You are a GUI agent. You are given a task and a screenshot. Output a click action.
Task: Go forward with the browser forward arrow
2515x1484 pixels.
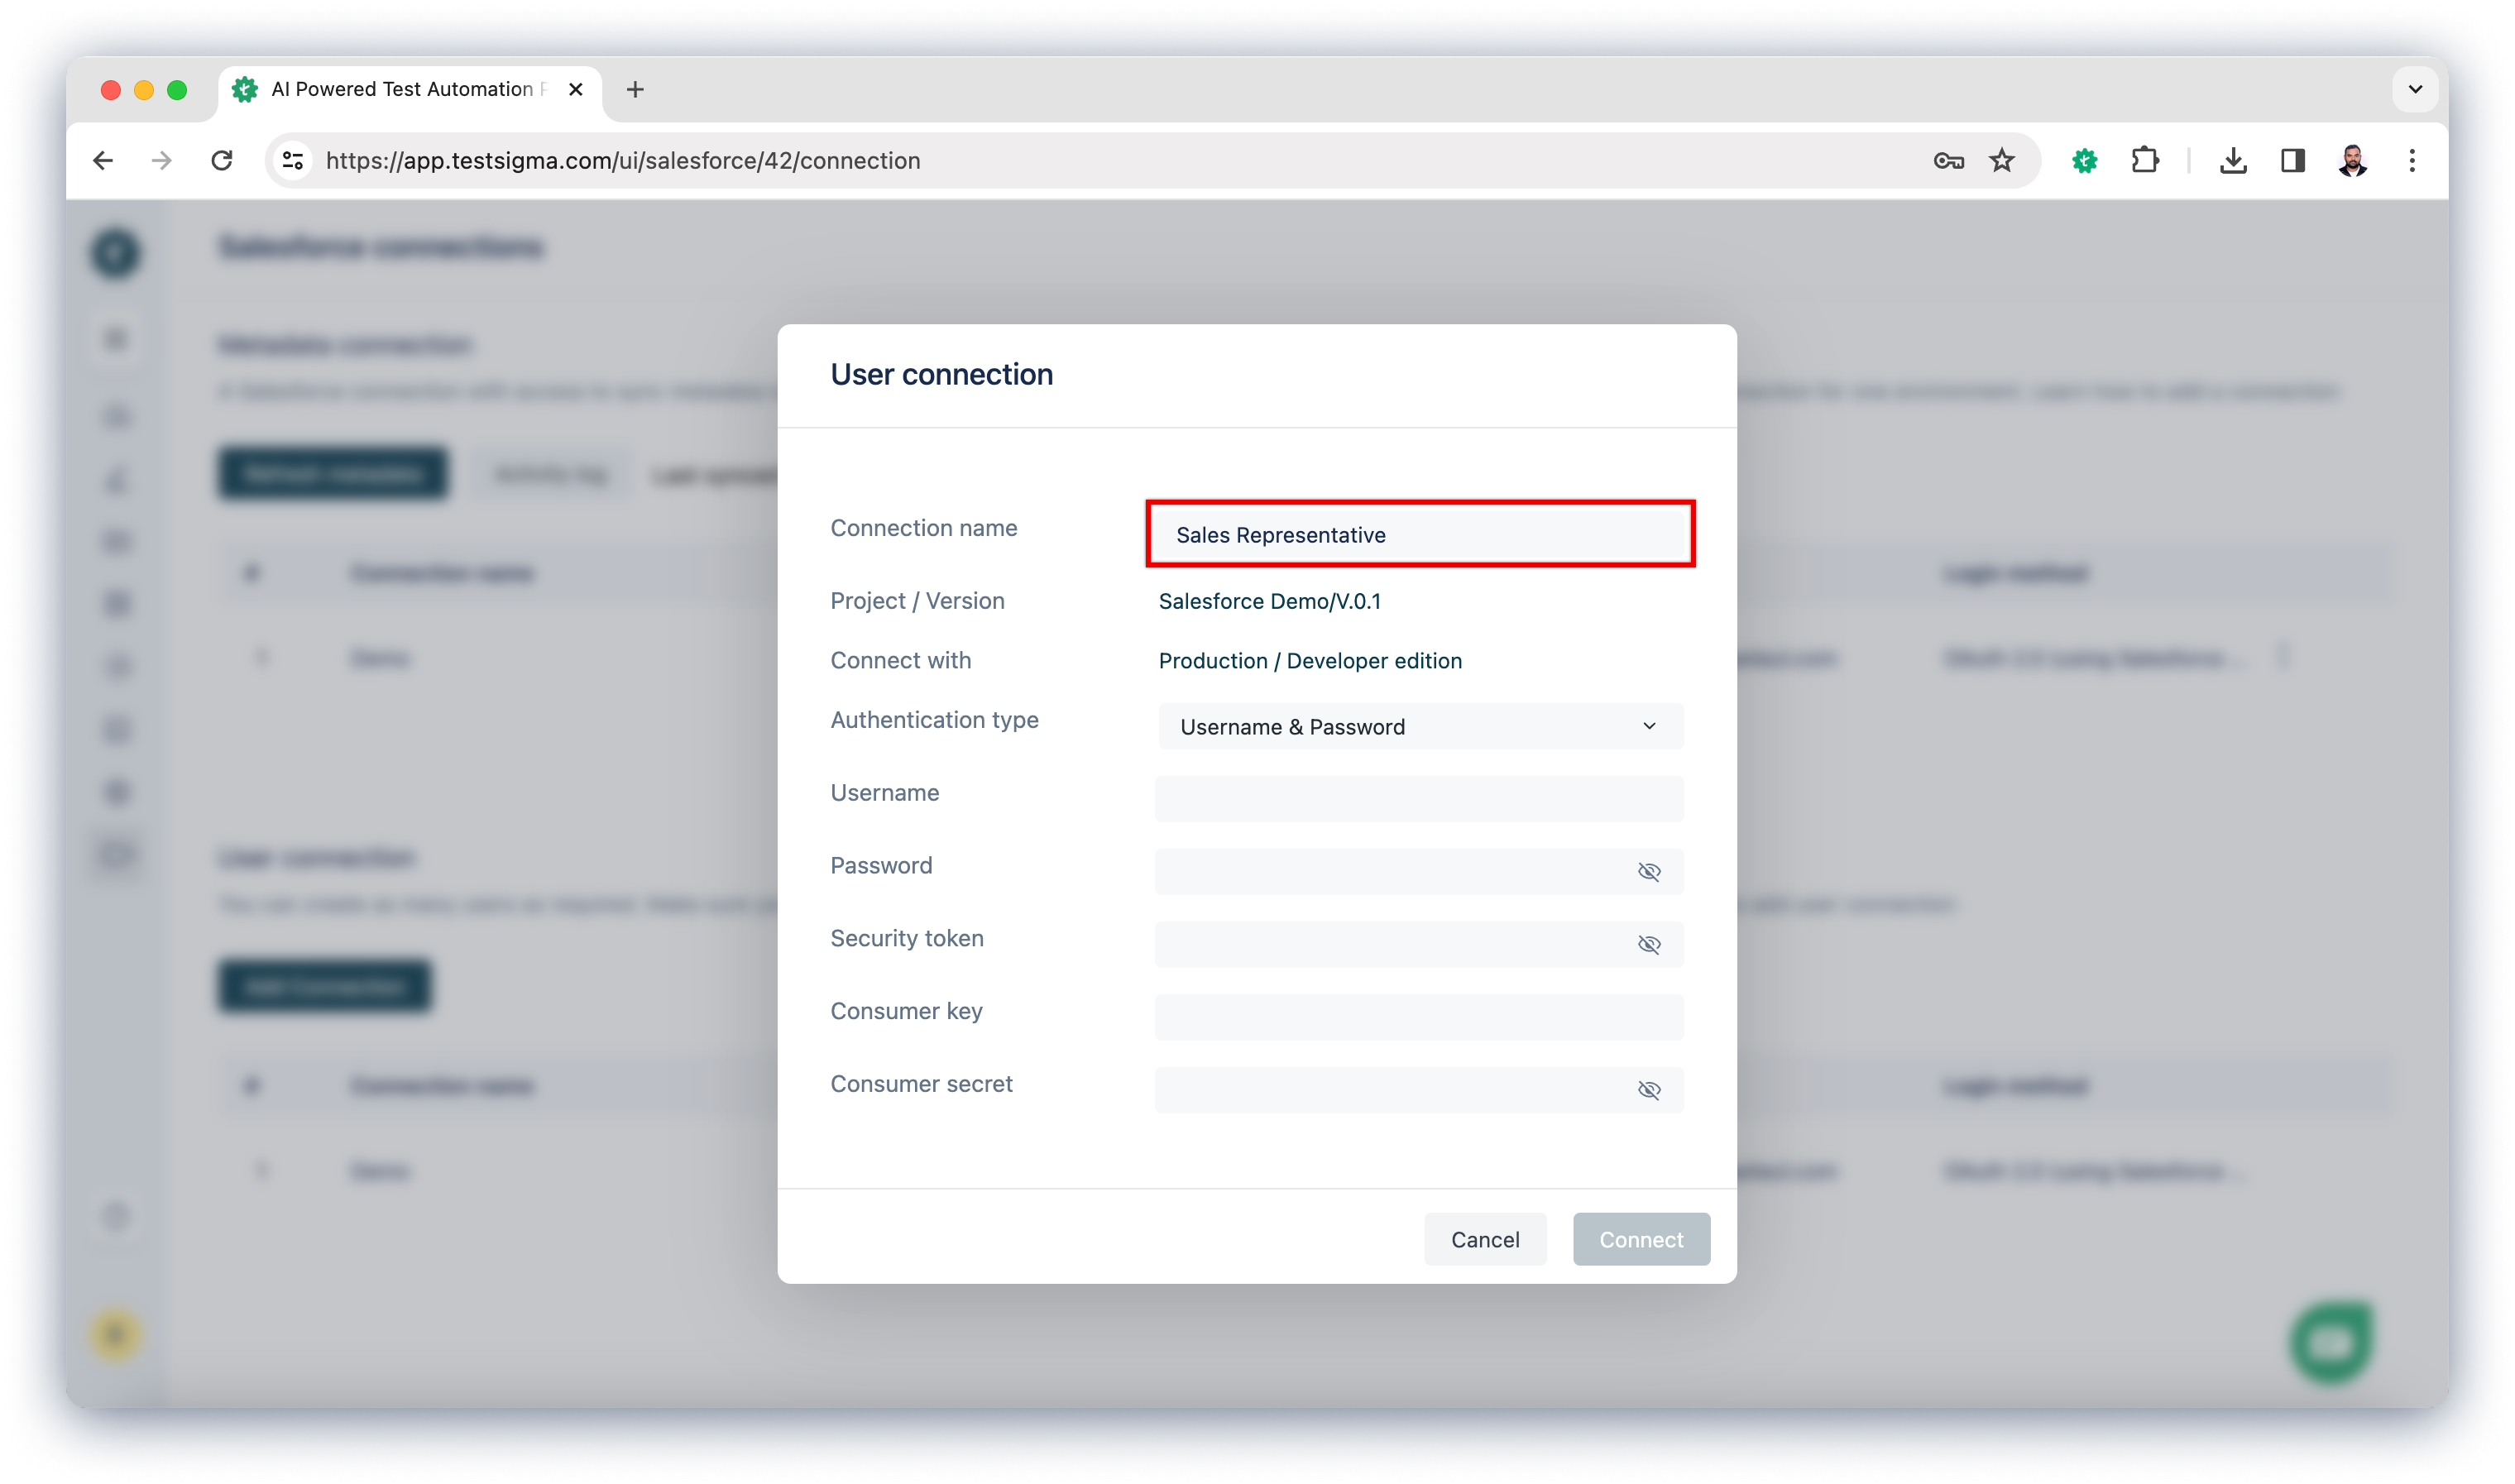click(x=162, y=160)
